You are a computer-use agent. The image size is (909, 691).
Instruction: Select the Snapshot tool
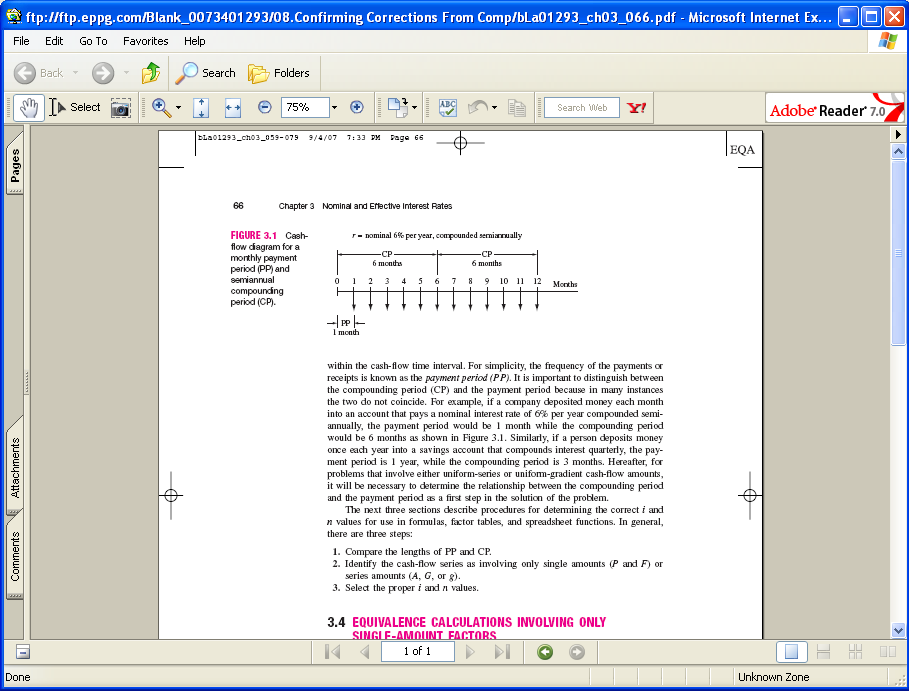(121, 107)
